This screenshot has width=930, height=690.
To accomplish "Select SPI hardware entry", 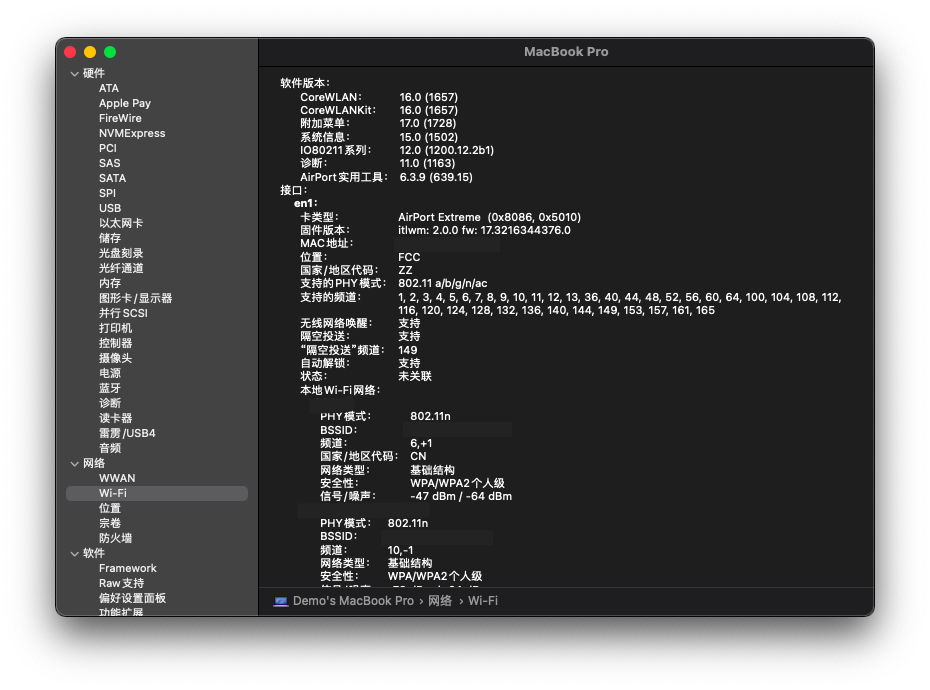I will point(107,193).
